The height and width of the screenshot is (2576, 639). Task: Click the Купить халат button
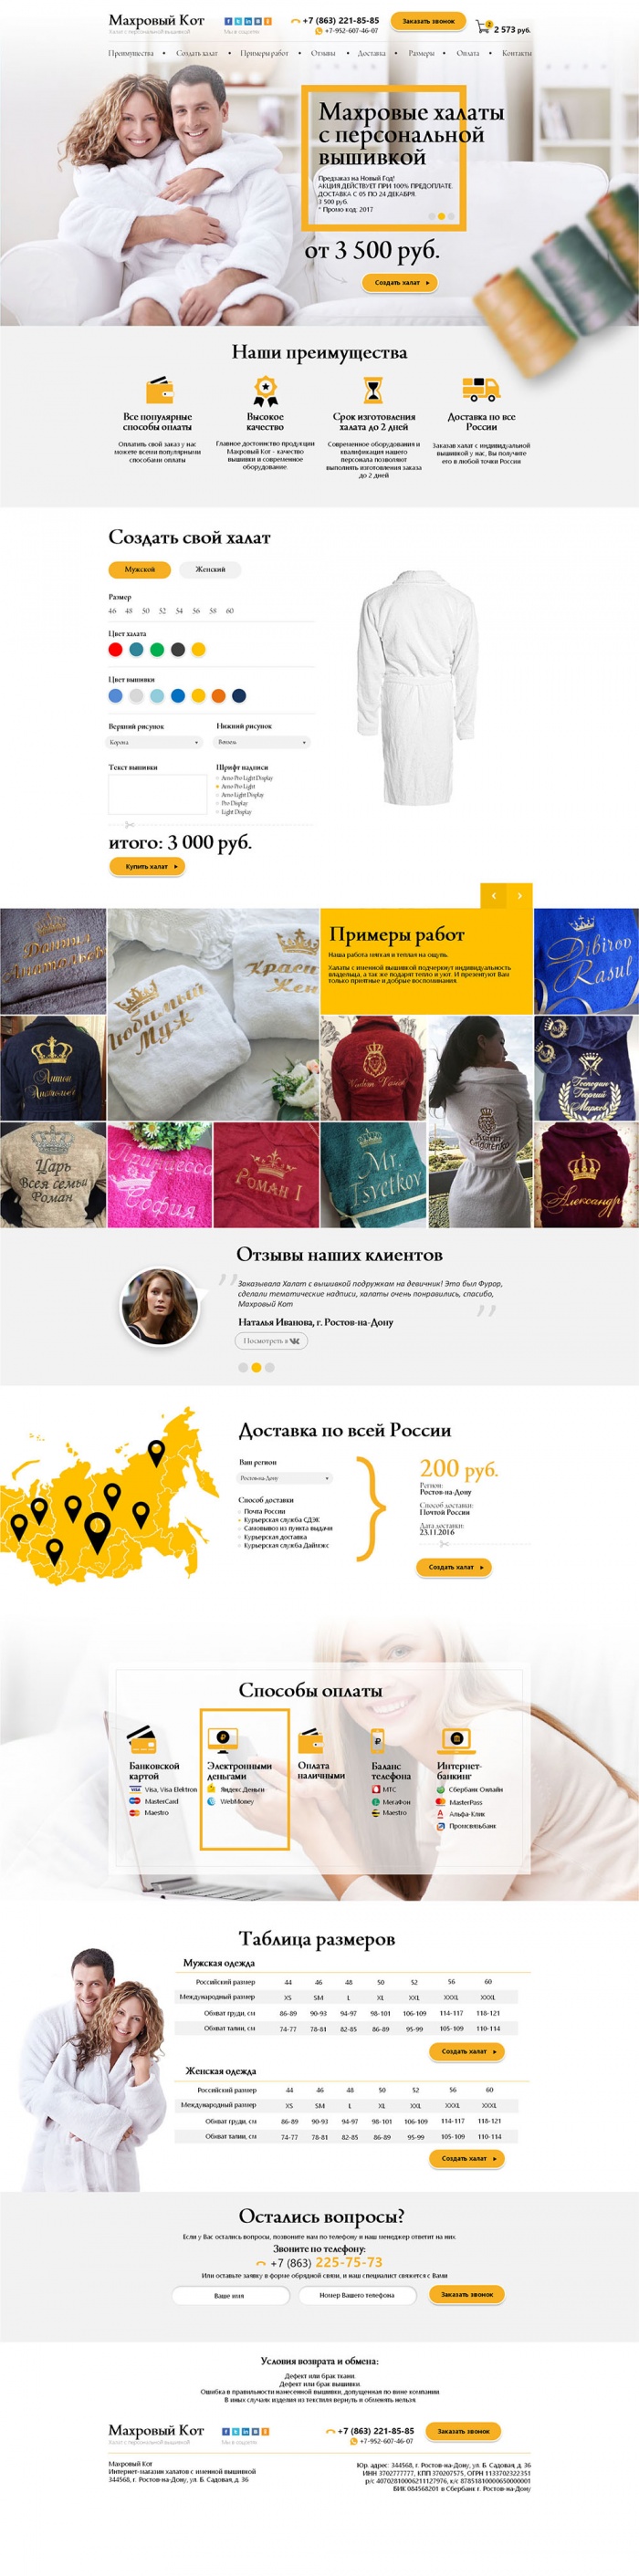tap(147, 866)
